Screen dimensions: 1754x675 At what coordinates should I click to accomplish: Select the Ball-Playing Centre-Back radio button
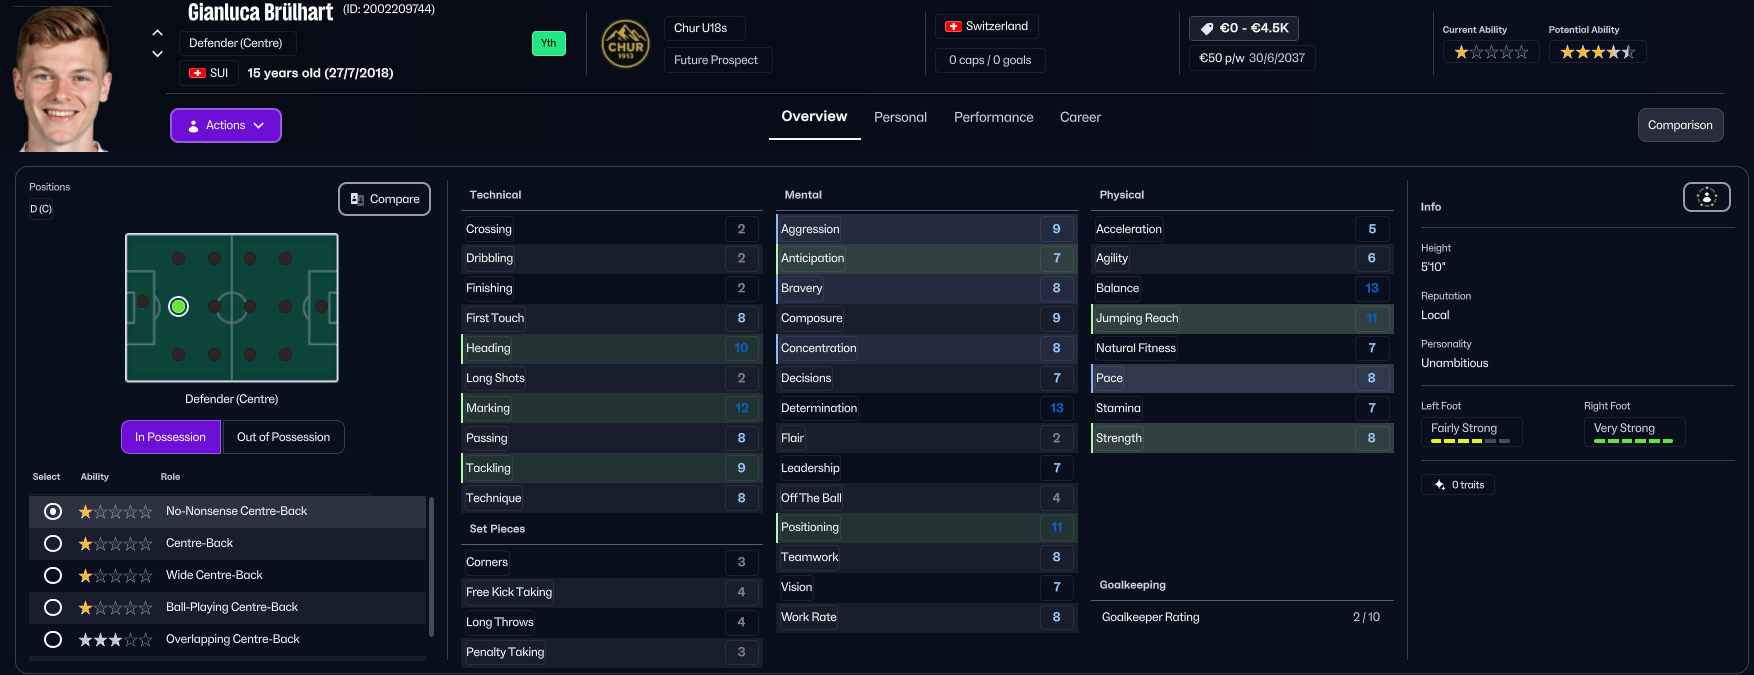(53, 607)
